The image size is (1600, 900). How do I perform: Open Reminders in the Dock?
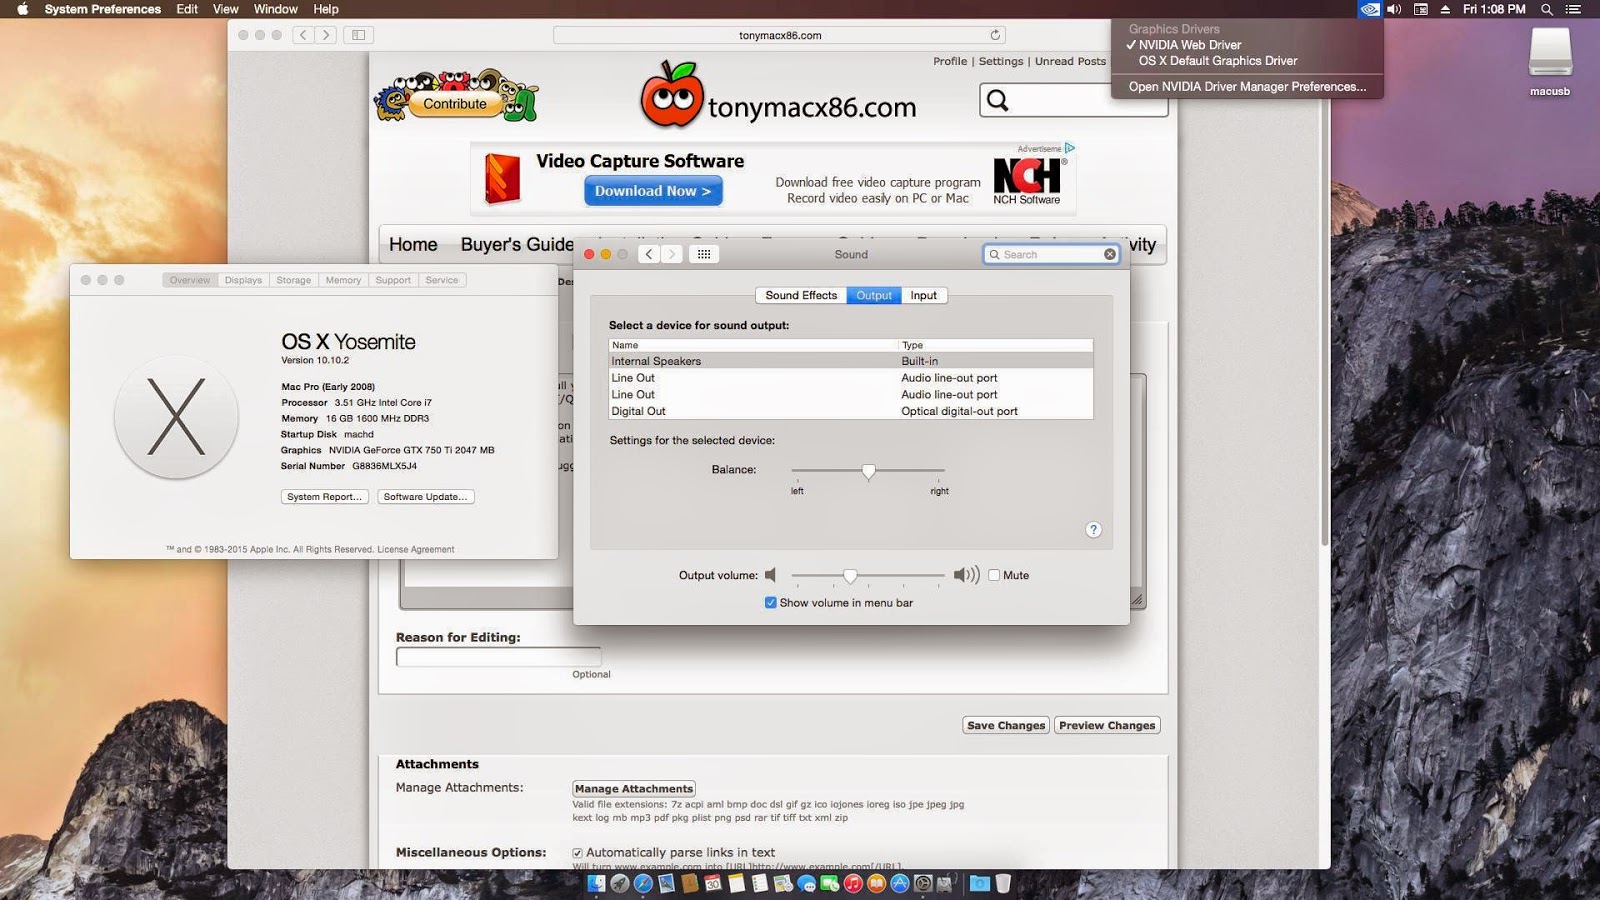pyautogui.click(x=760, y=883)
